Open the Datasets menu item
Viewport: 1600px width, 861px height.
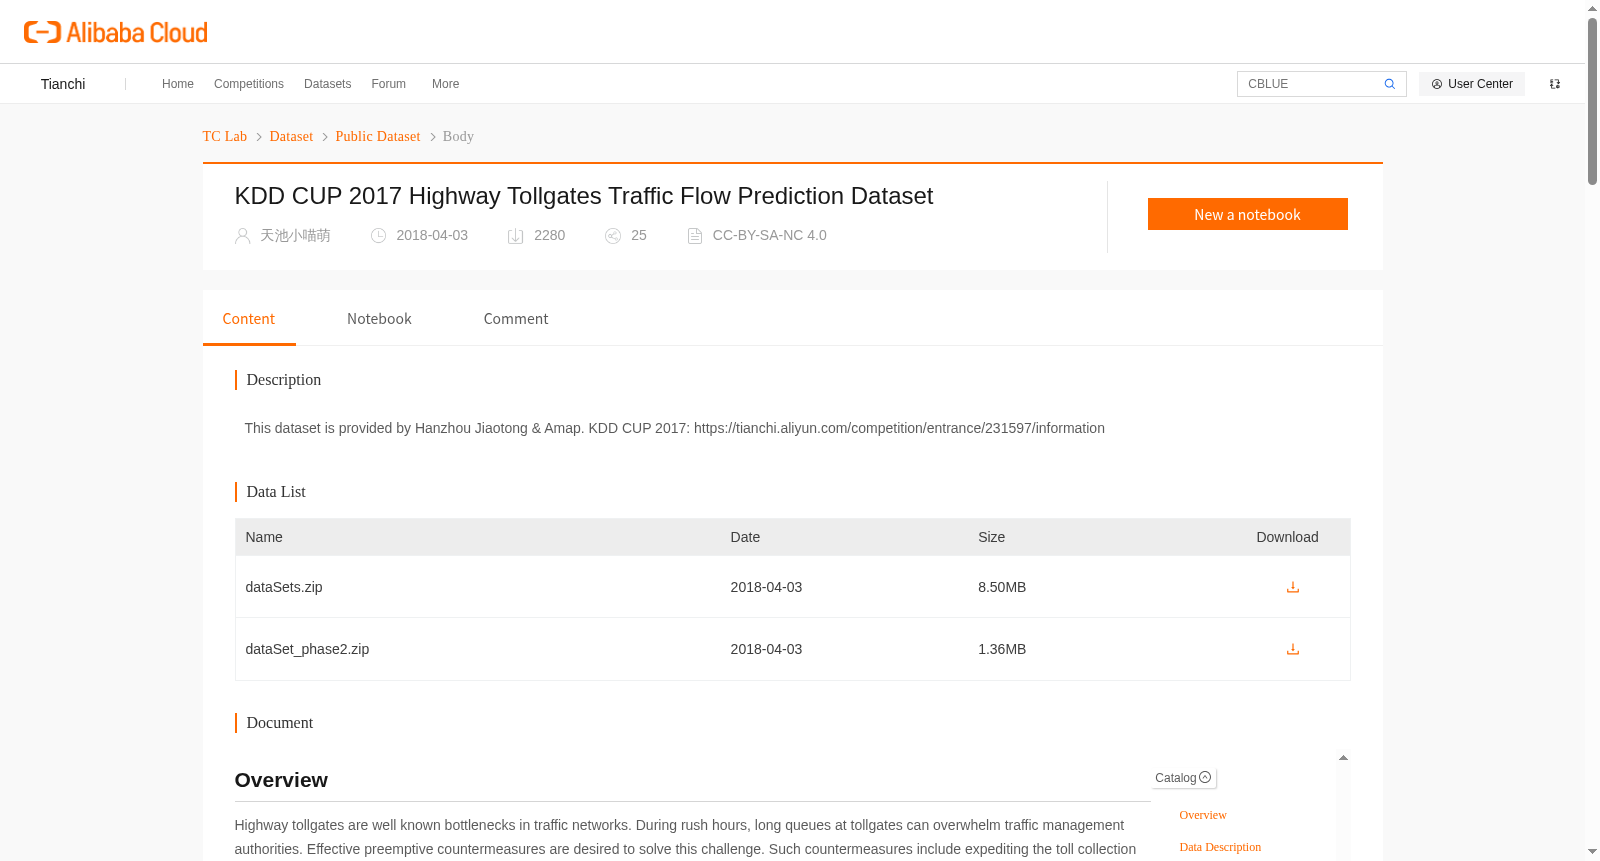coord(328,84)
